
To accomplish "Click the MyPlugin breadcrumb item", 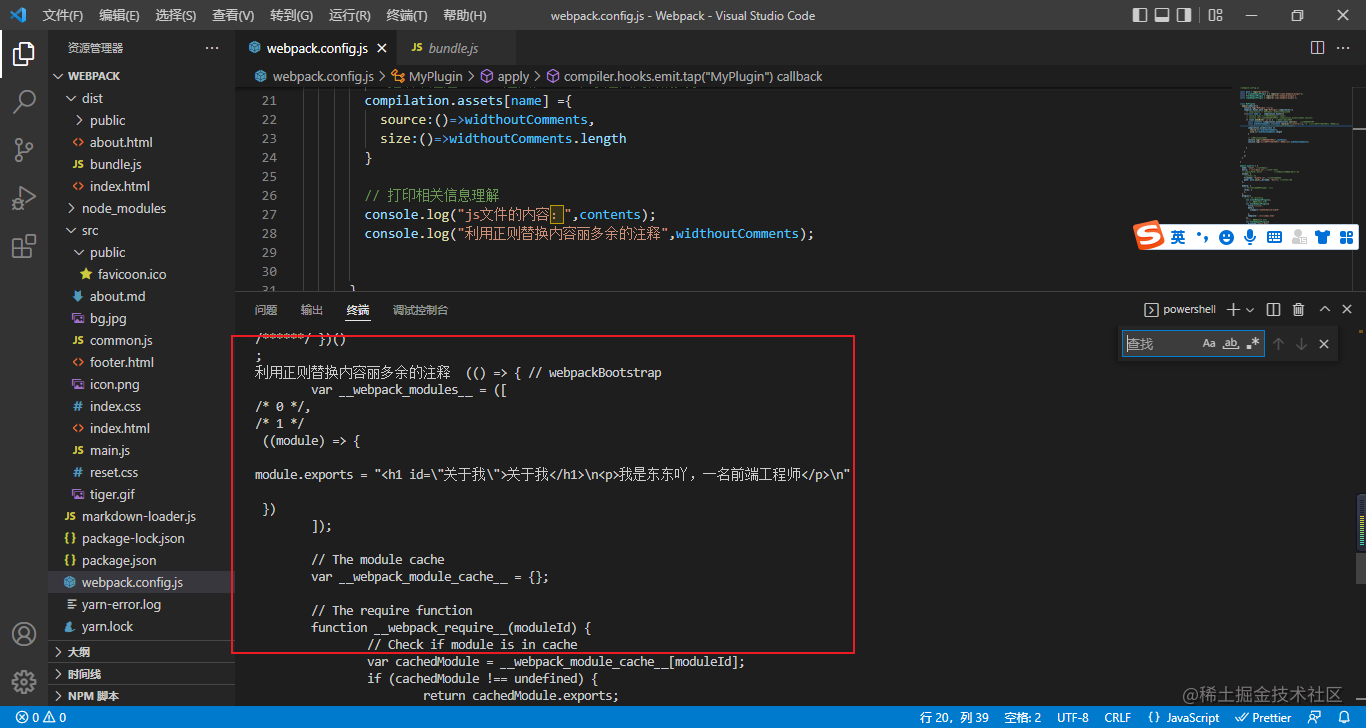I will click(428, 76).
